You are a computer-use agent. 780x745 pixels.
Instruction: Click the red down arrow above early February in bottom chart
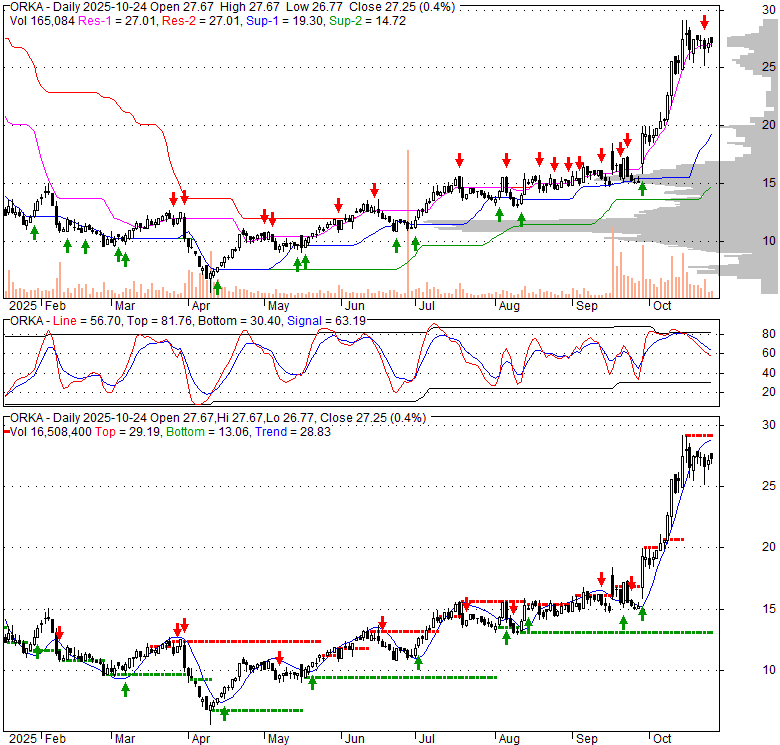click(x=59, y=633)
